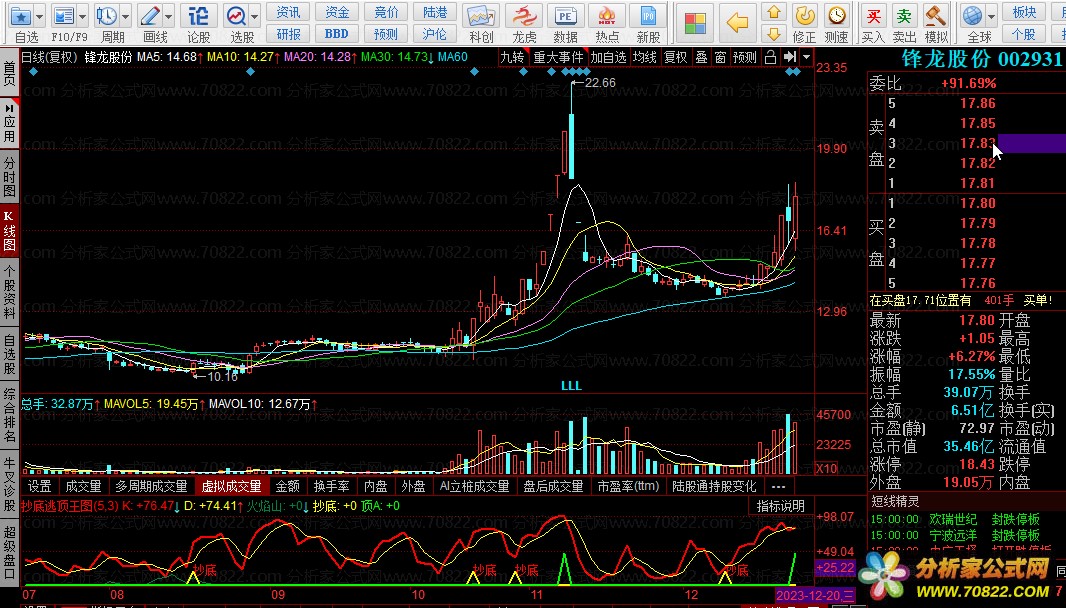Click the 修正 refresh correction icon
Viewport: 1066px width, 608px height.
click(805, 16)
